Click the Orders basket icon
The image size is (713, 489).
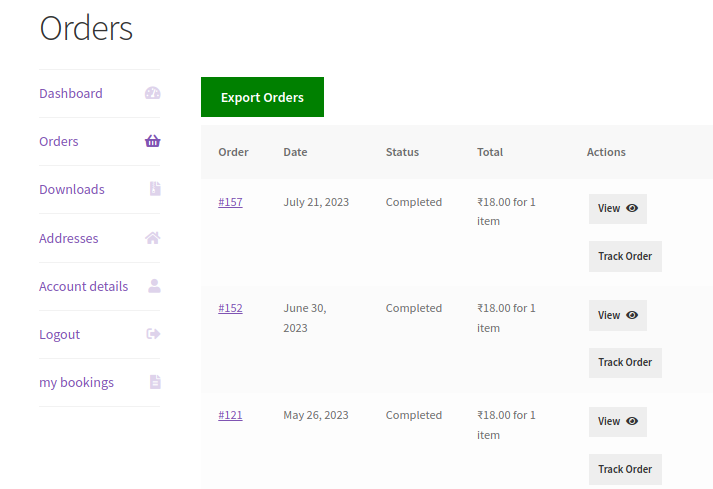click(152, 141)
